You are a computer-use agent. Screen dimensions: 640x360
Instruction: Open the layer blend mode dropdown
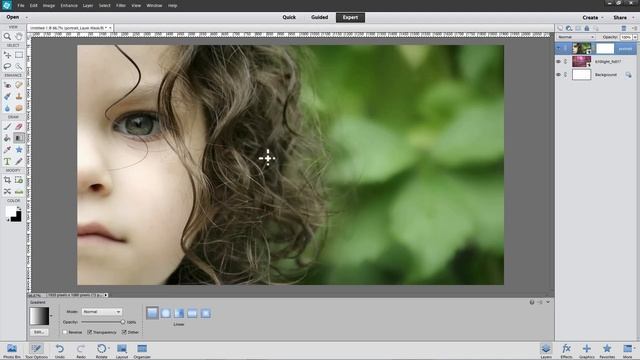tap(576, 37)
